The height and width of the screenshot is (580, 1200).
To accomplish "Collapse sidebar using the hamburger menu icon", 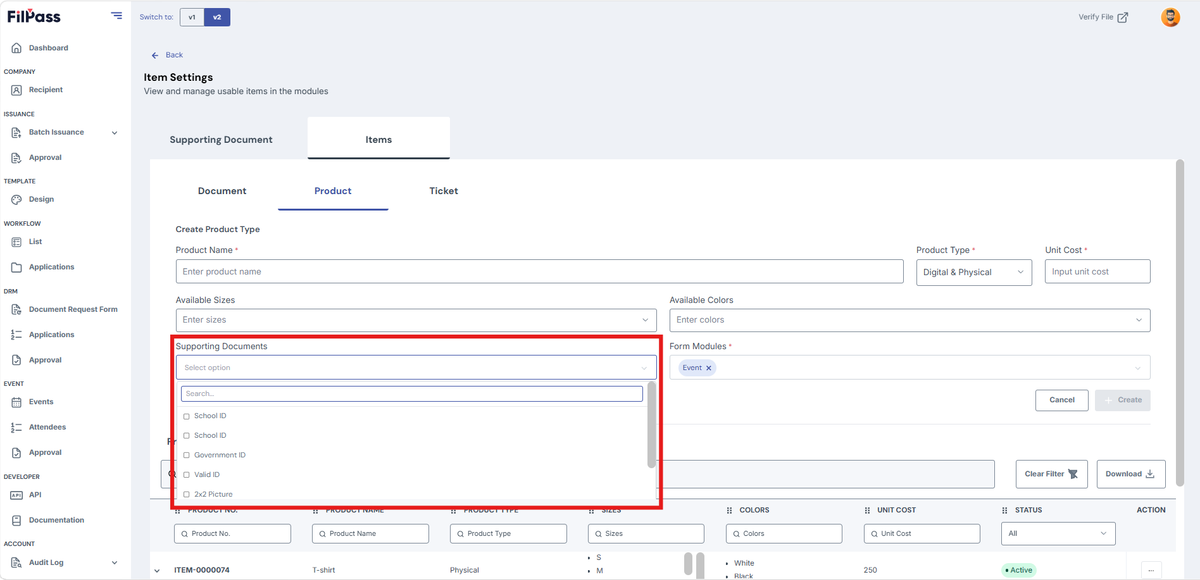I will tap(117, 16).
